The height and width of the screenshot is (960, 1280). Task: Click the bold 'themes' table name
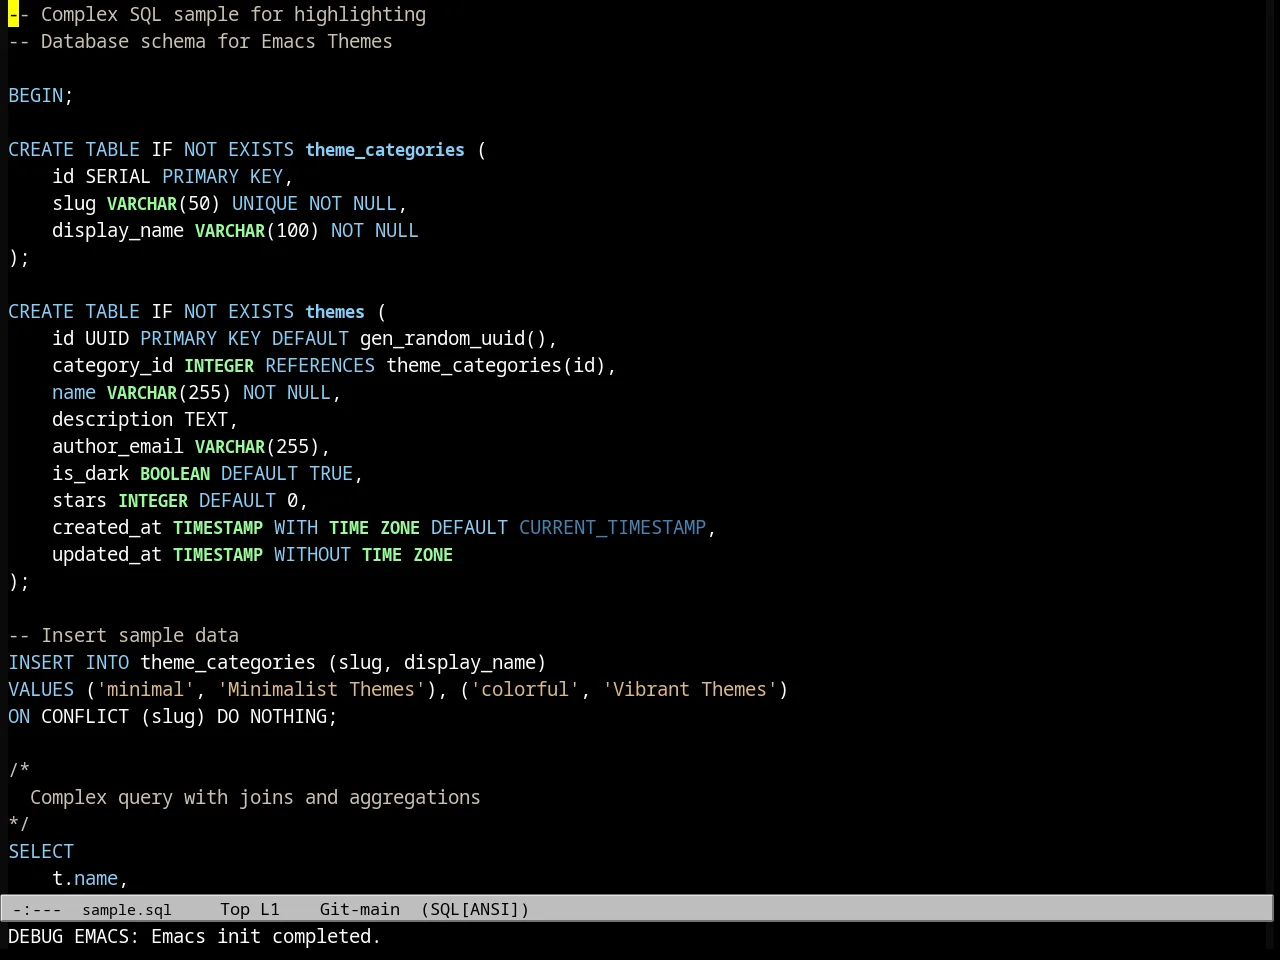[x=335, y=311]
